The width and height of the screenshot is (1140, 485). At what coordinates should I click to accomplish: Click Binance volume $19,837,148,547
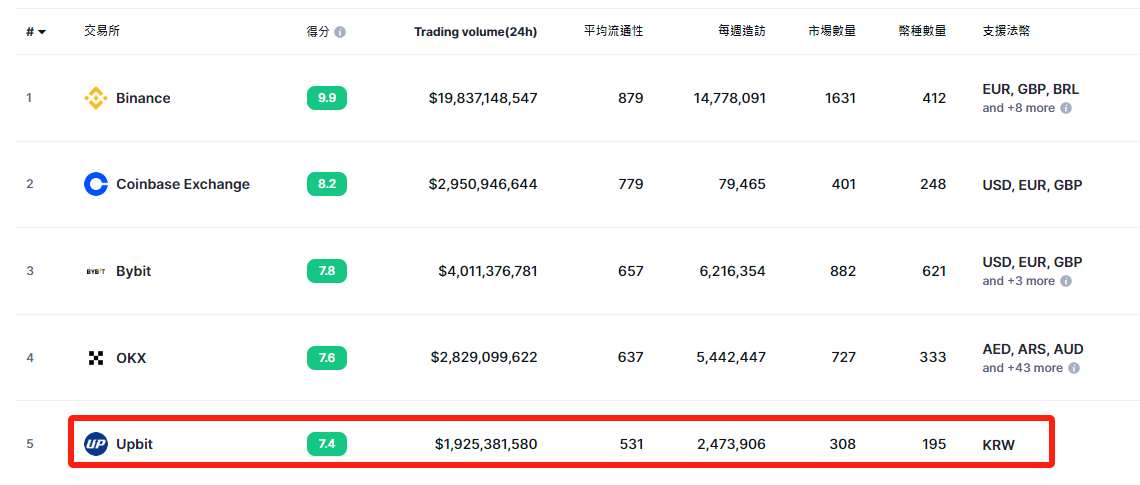pos(483,98)
